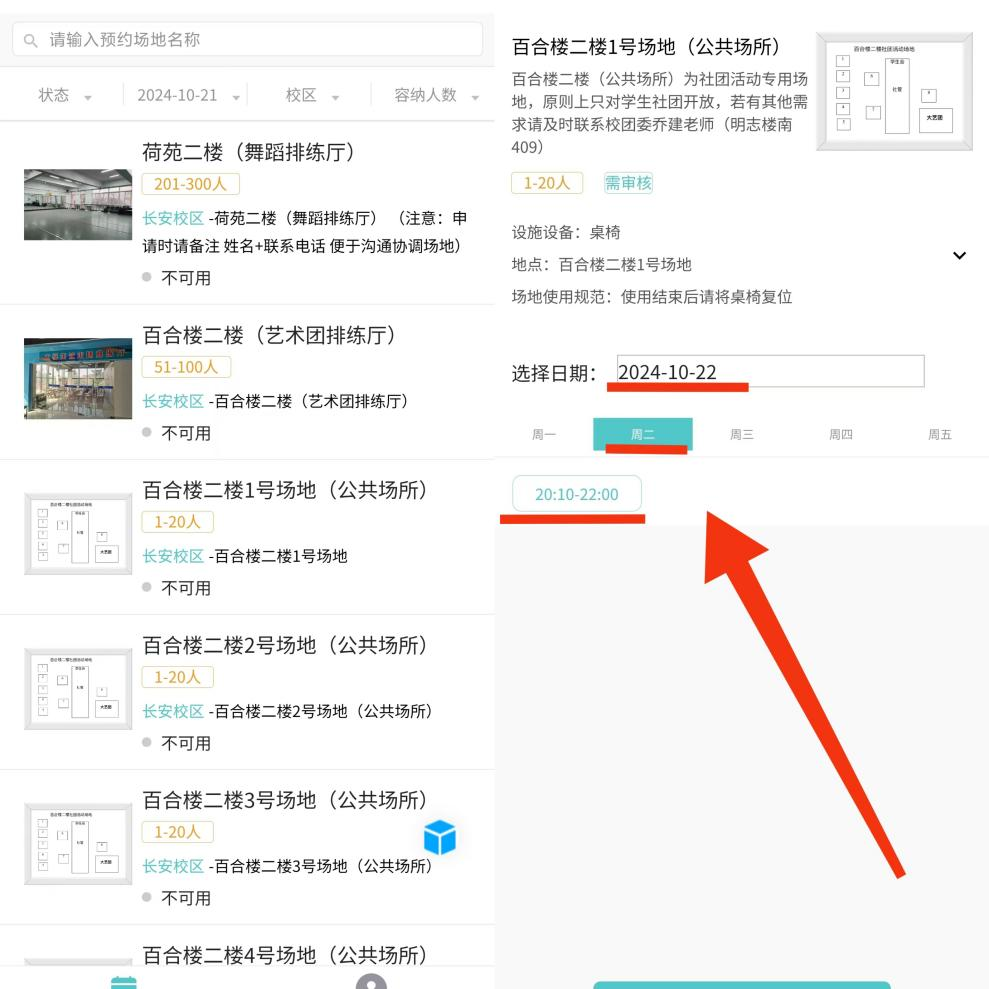This screenshot has height=989, width=989.
Task: Switch to the 周一 tab
Action: [544, 435]
